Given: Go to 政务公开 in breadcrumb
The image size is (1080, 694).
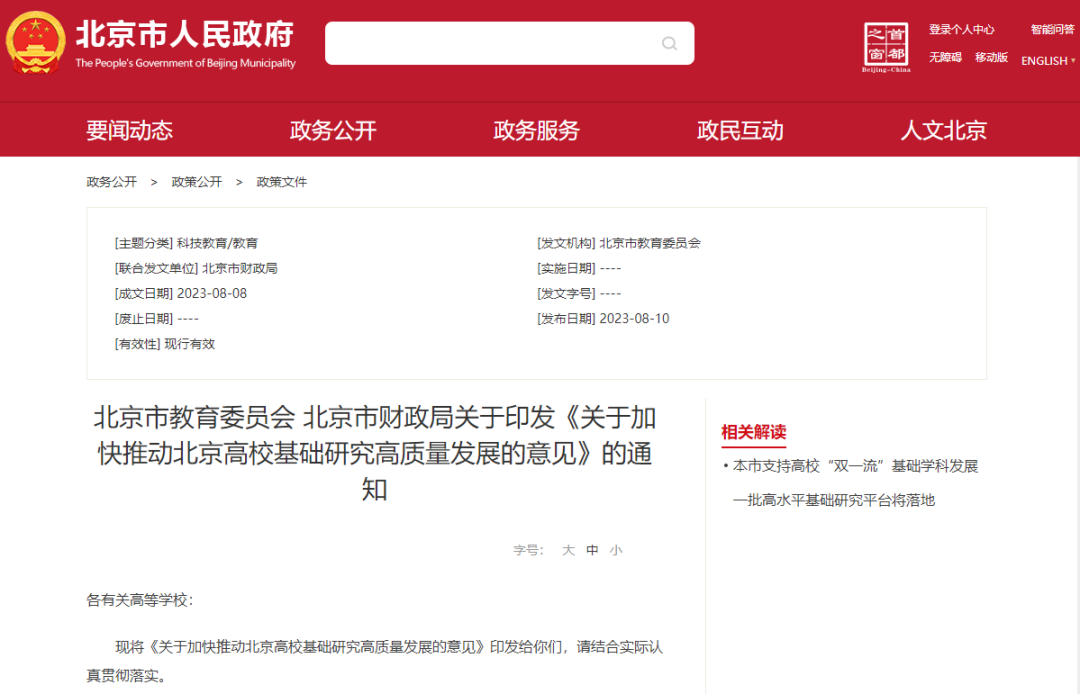Looking at the screenshot, I should [x=112, y=182].
